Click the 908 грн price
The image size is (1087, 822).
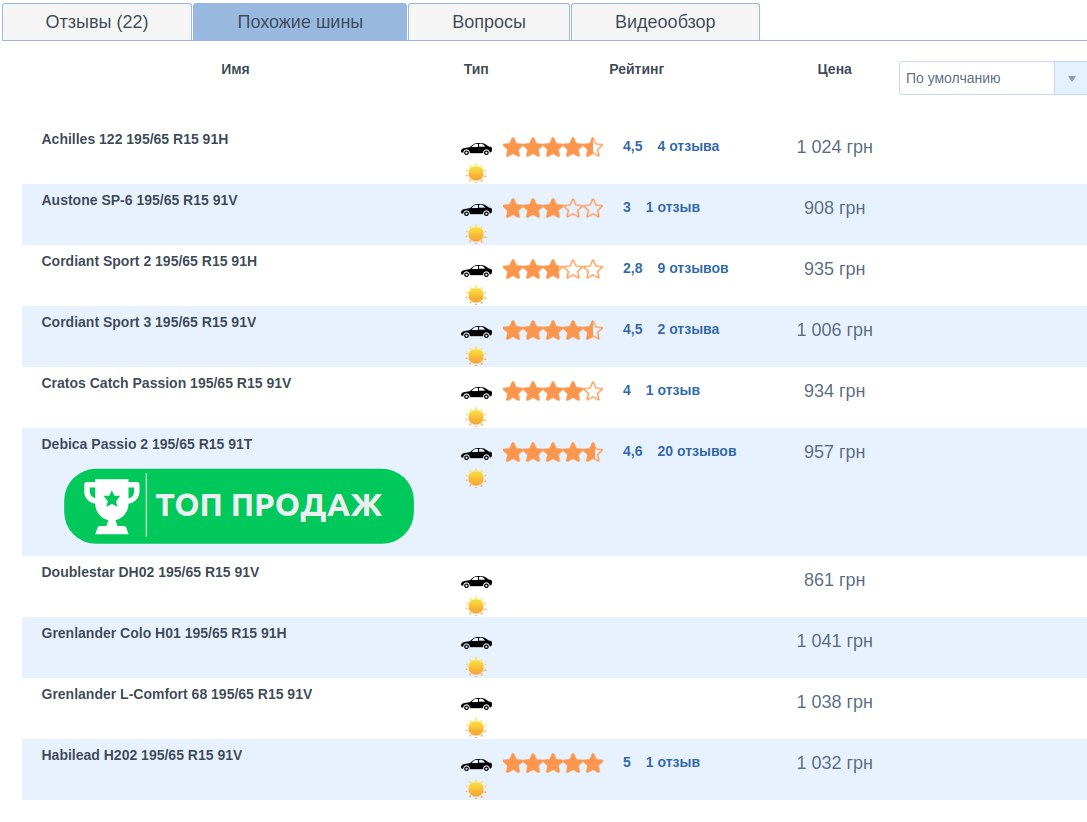[x=834, y=208]
